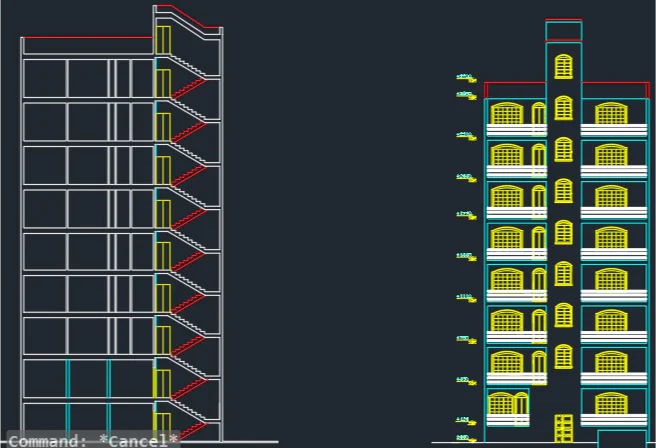Select the red roof line atop the section's left side

tap(88, 38)
